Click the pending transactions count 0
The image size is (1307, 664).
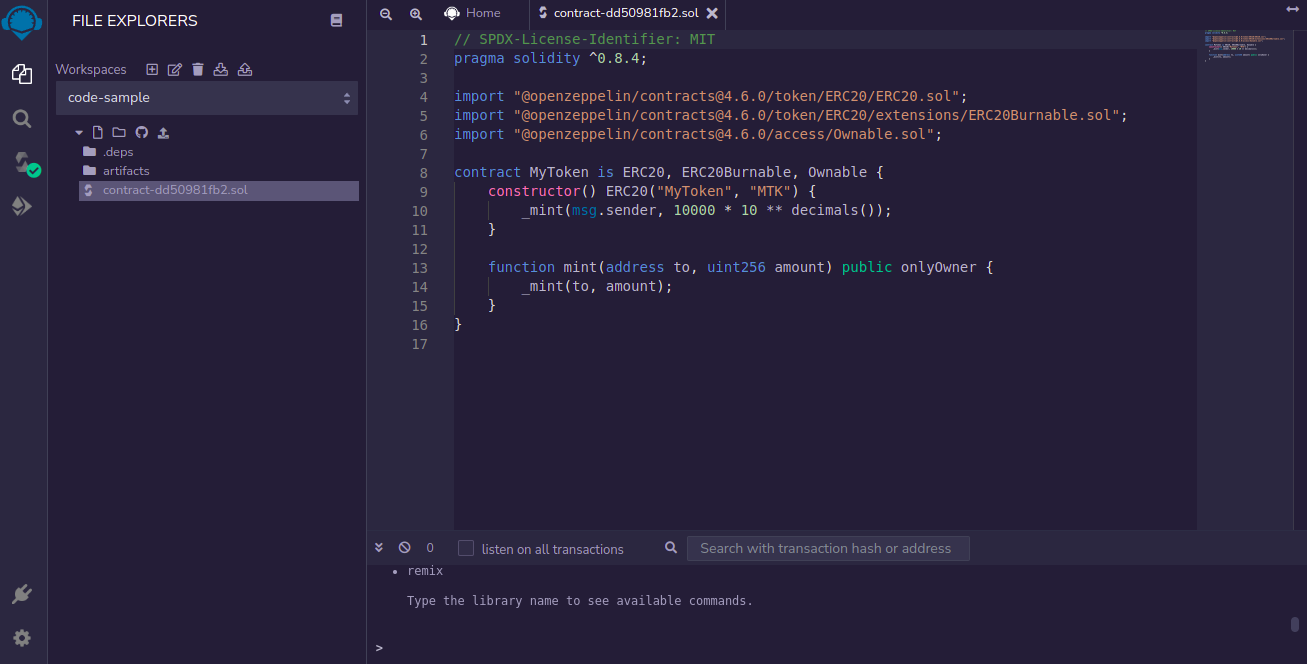coord(430,548)
